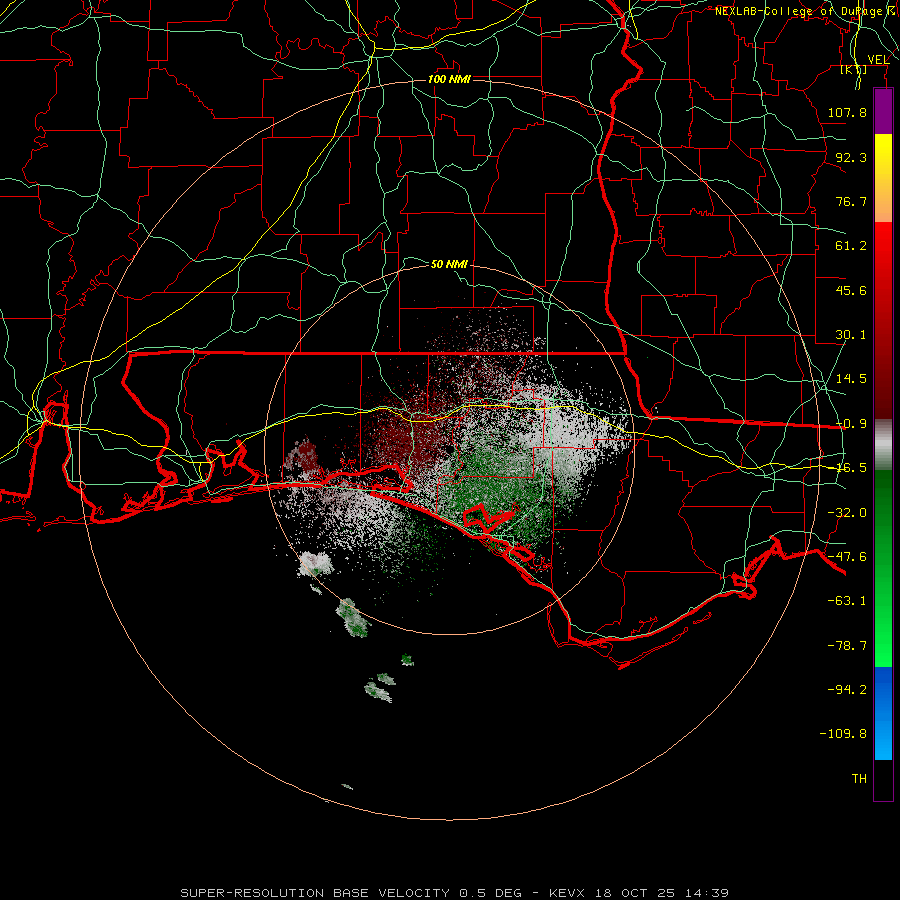This screenshot has height=900, width=900.
Task: Click the -63.1 velocity scale value
Action: [x=847, y=601]
